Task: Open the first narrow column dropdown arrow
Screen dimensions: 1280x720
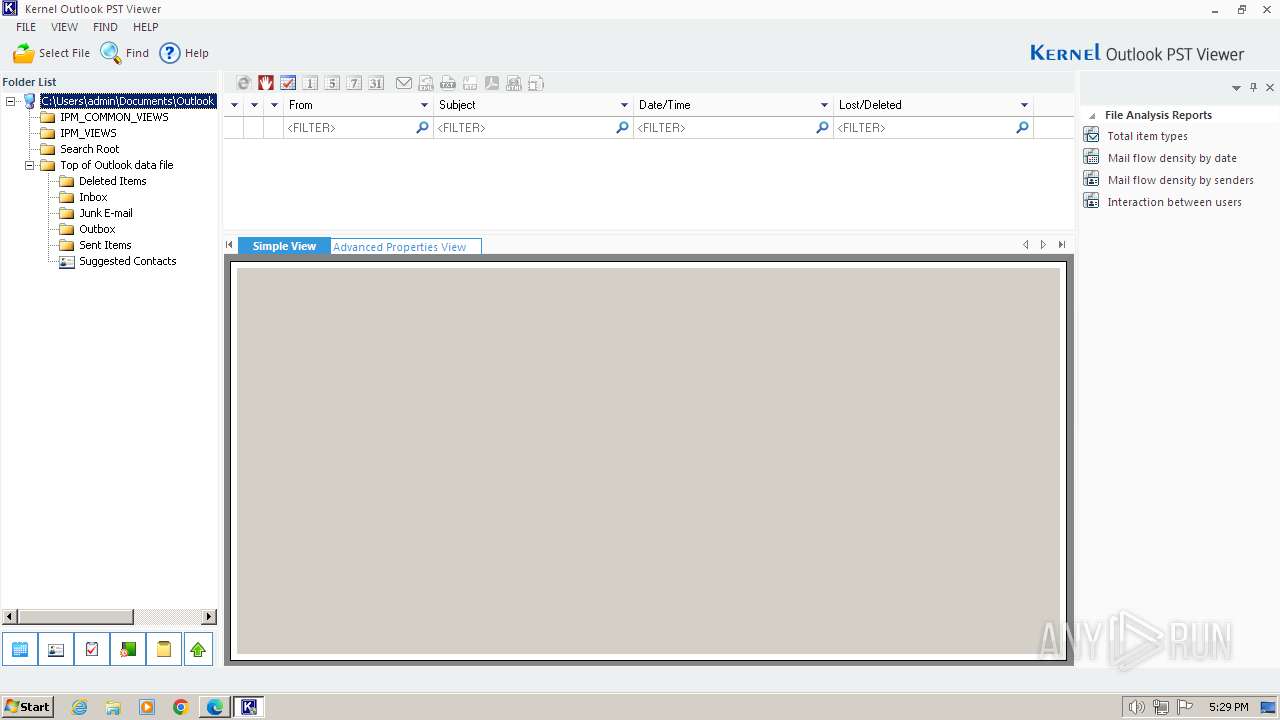Action: point(235,105)
